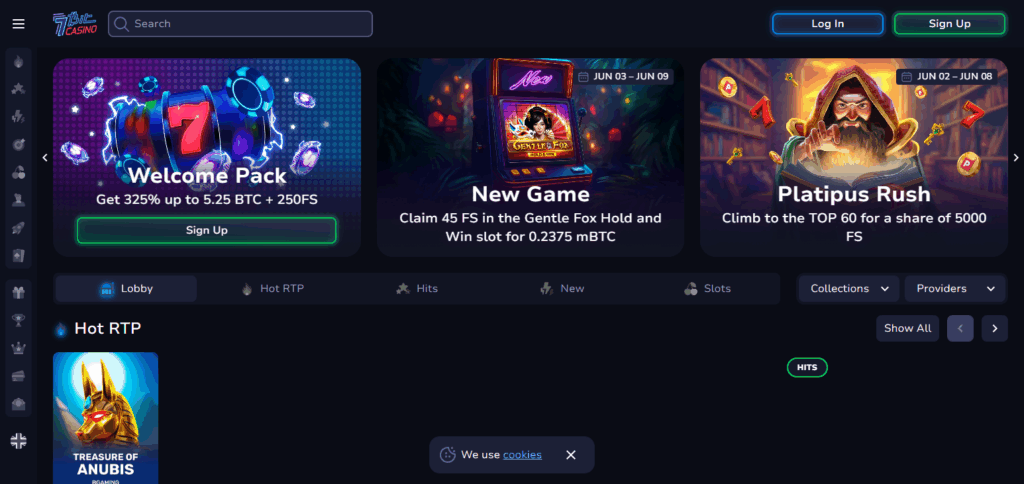Click the trophy tournaments sidebar icon

tap(18, 320)
